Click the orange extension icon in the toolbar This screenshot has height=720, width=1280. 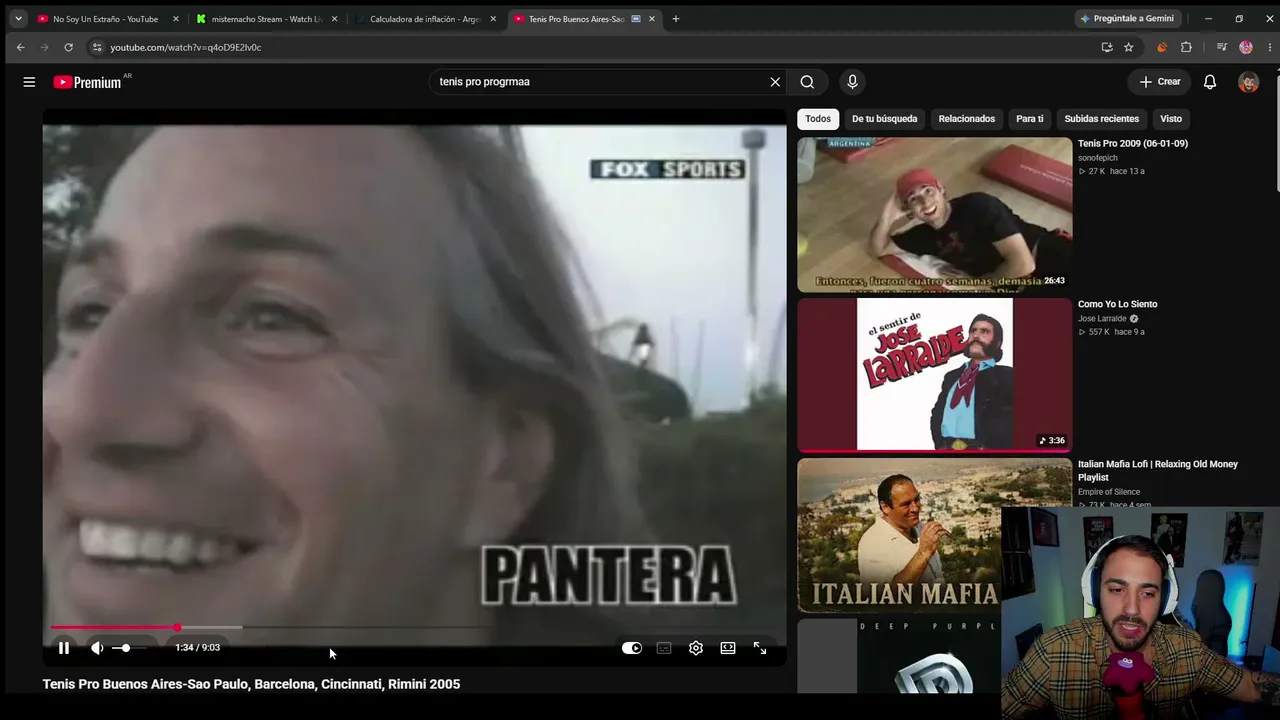click(1162, 47)
